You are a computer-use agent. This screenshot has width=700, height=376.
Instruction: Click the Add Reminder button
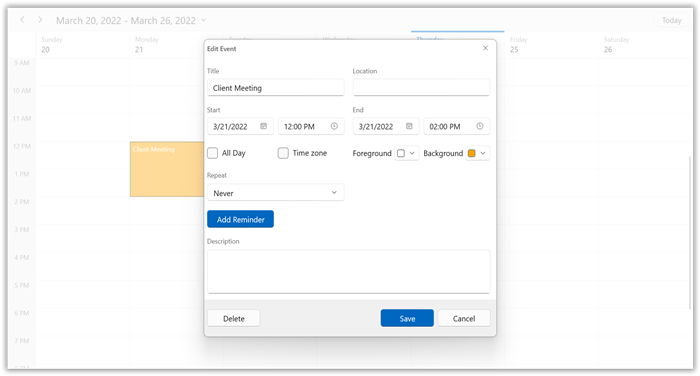pyautogui.click(x=240, y=219)
